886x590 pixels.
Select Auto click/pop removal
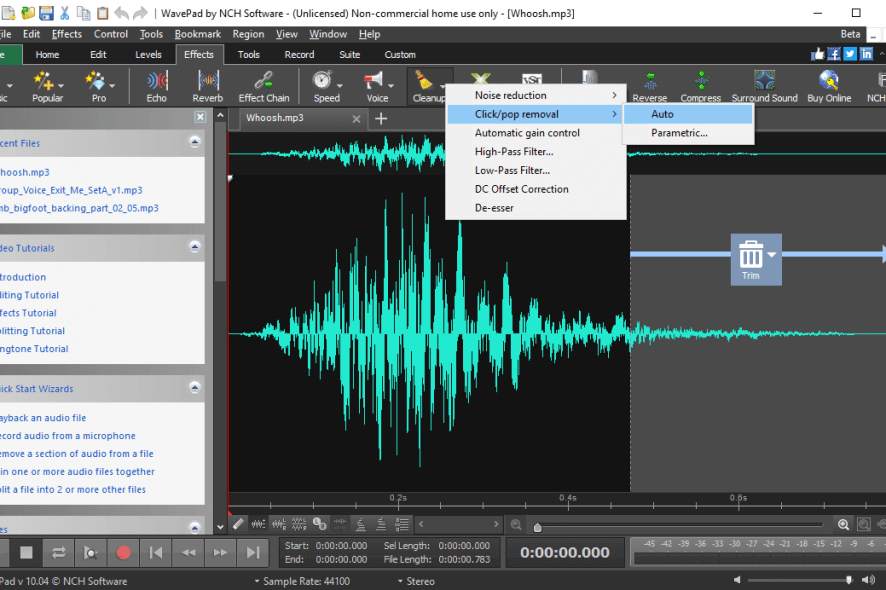(662, 114)
